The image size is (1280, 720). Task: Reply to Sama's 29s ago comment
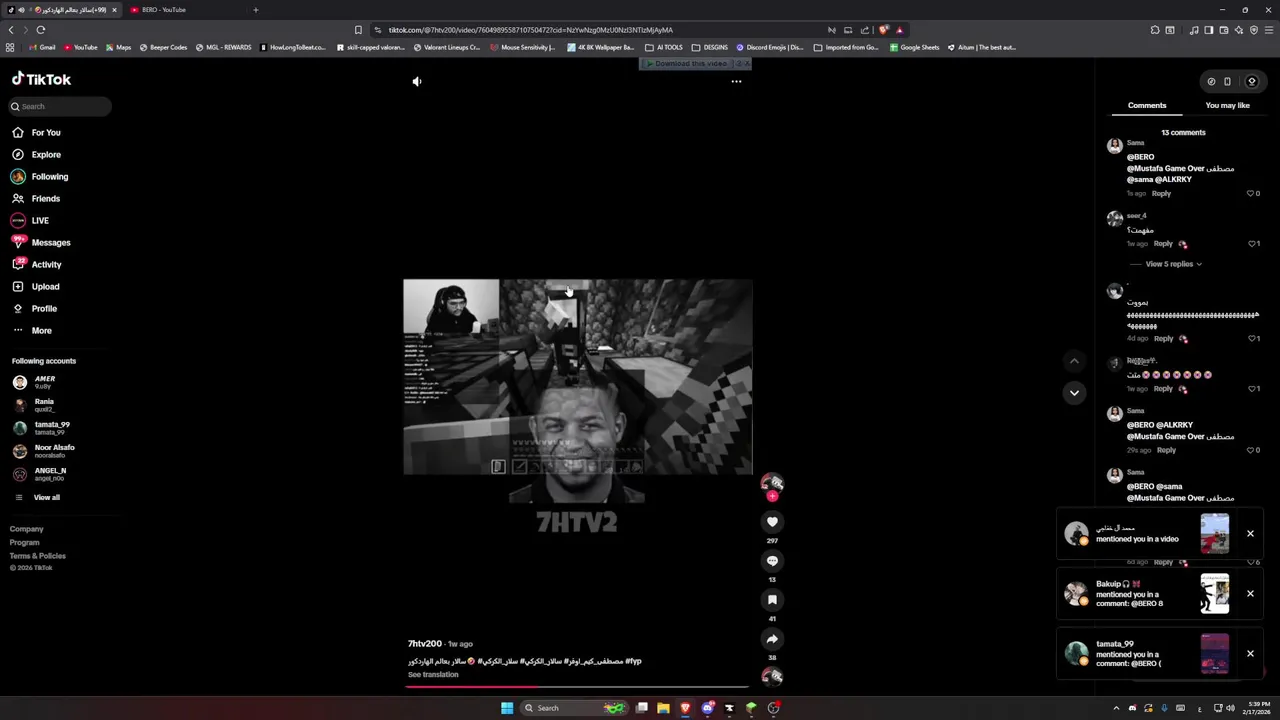tap(1166, 450)
